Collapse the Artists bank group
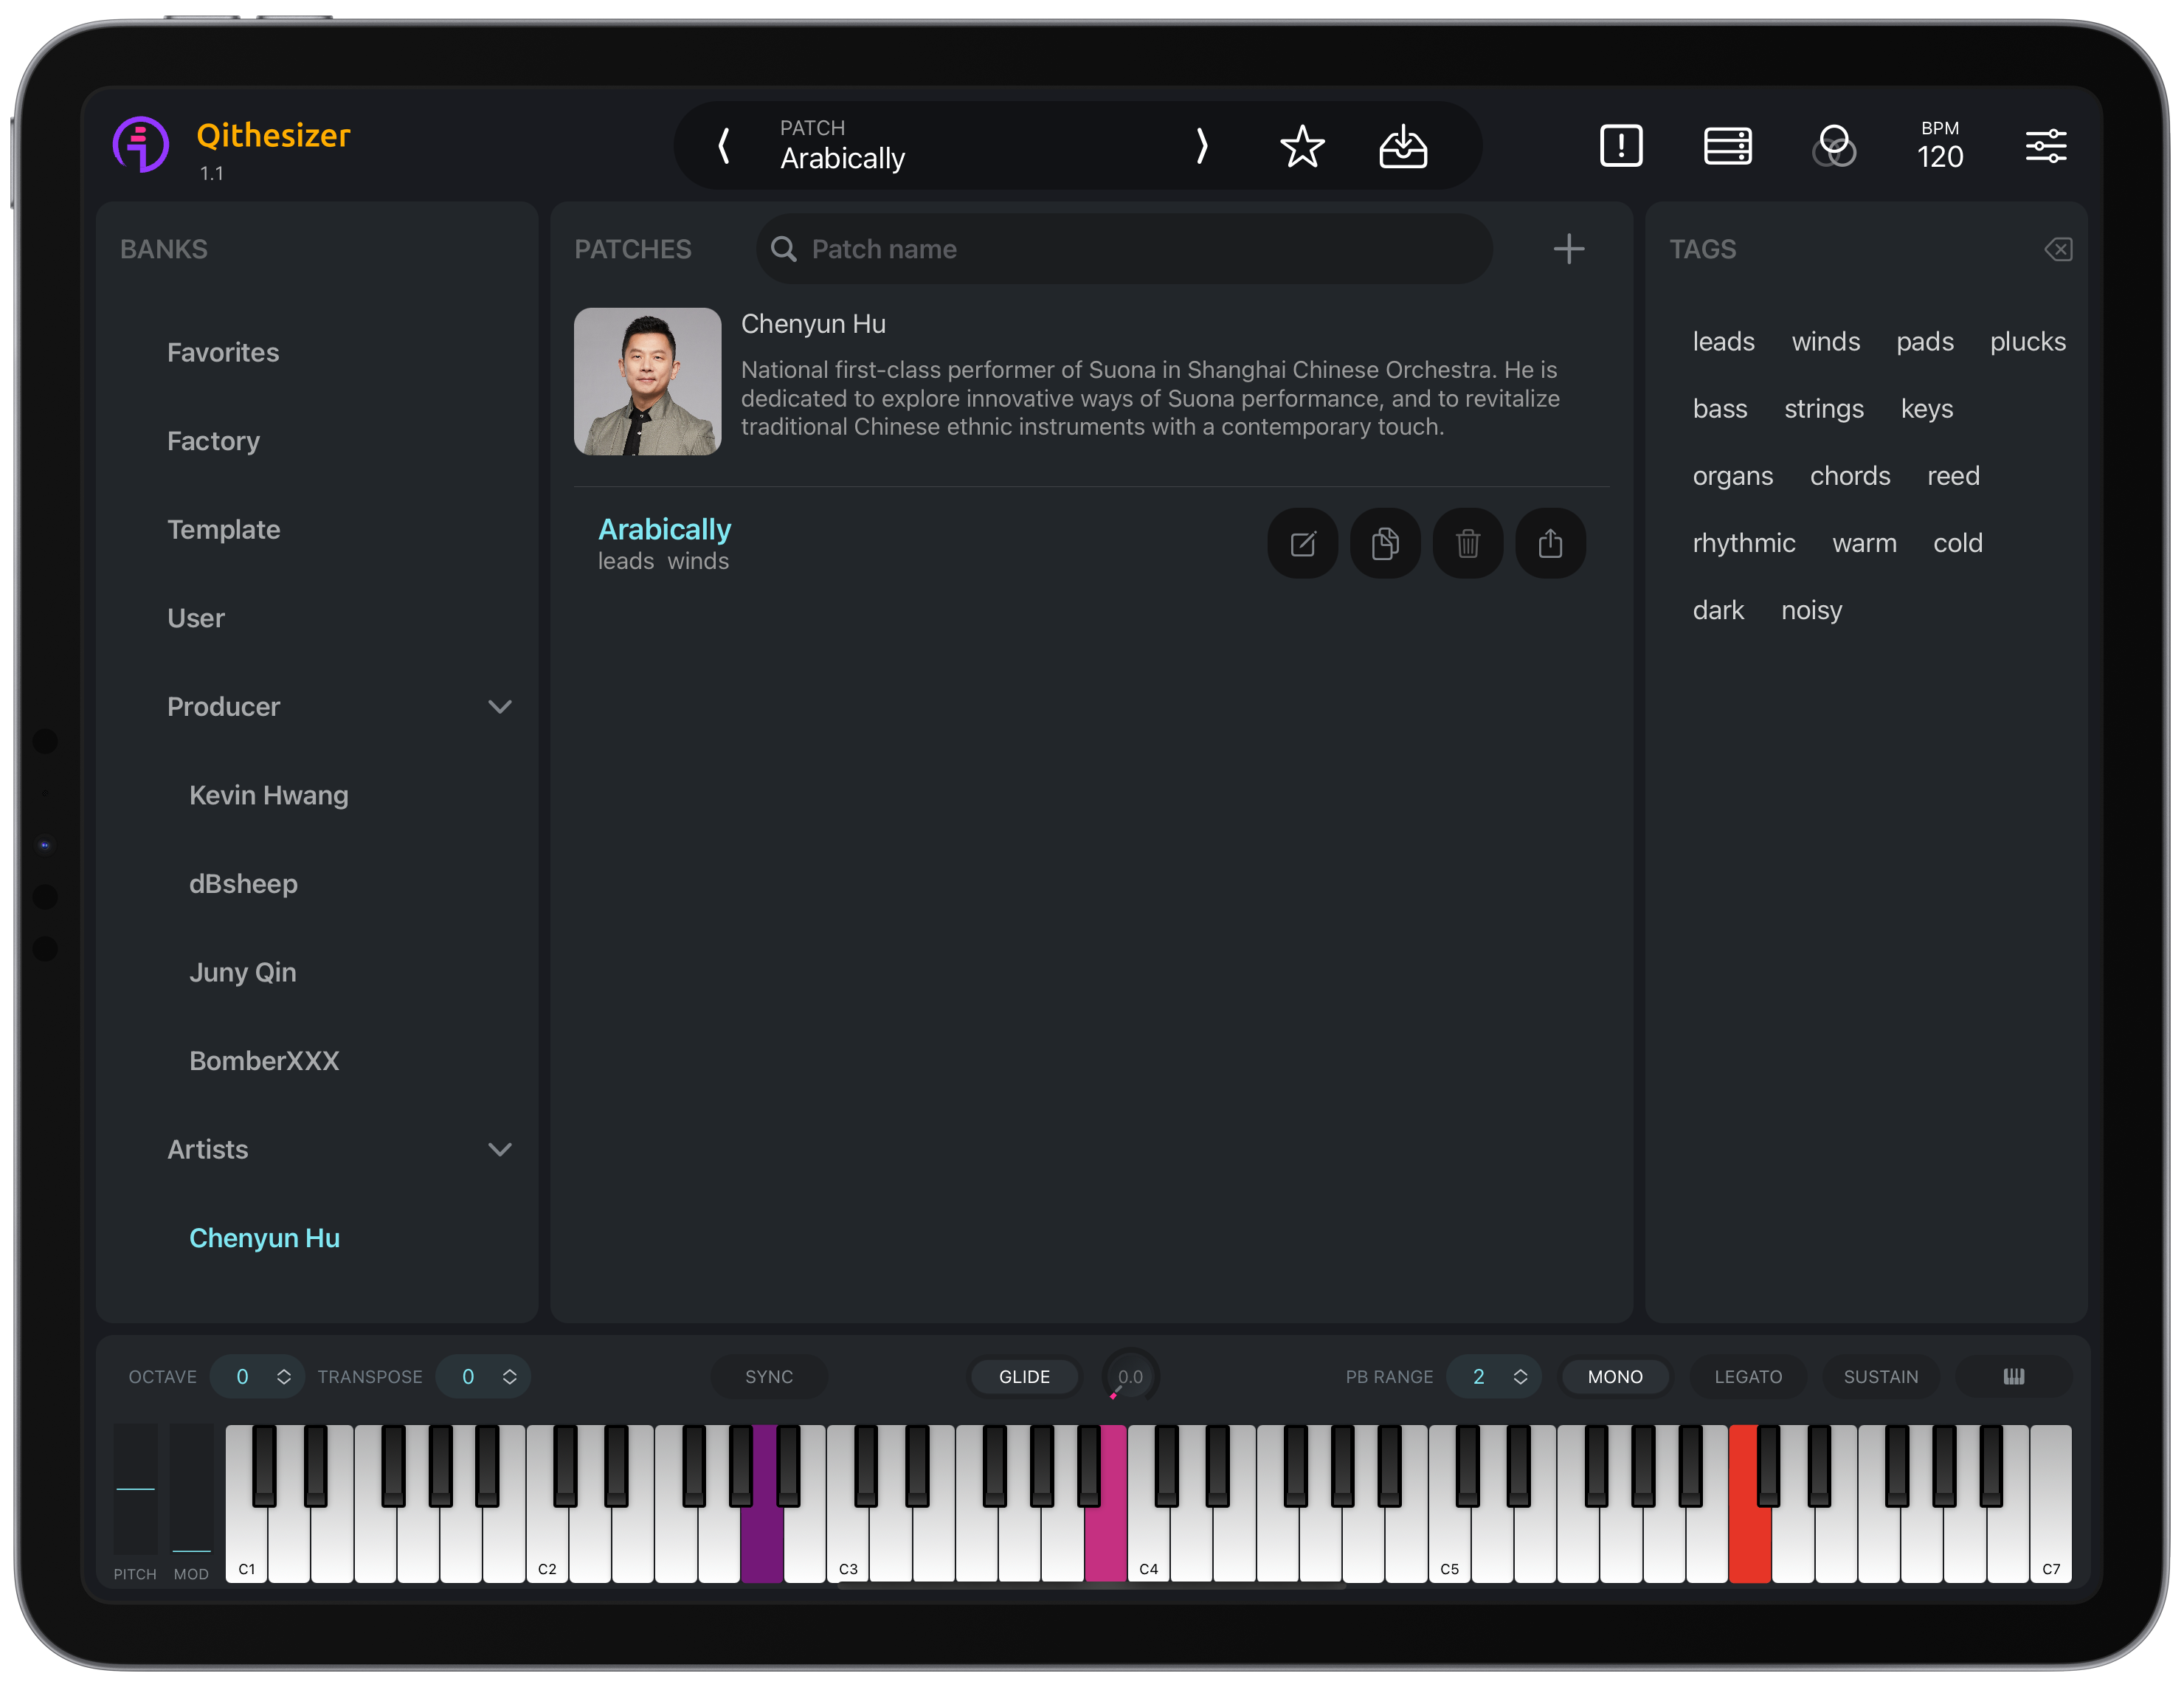Screen dimensions: 2184x1690 tap(499, 1150)
